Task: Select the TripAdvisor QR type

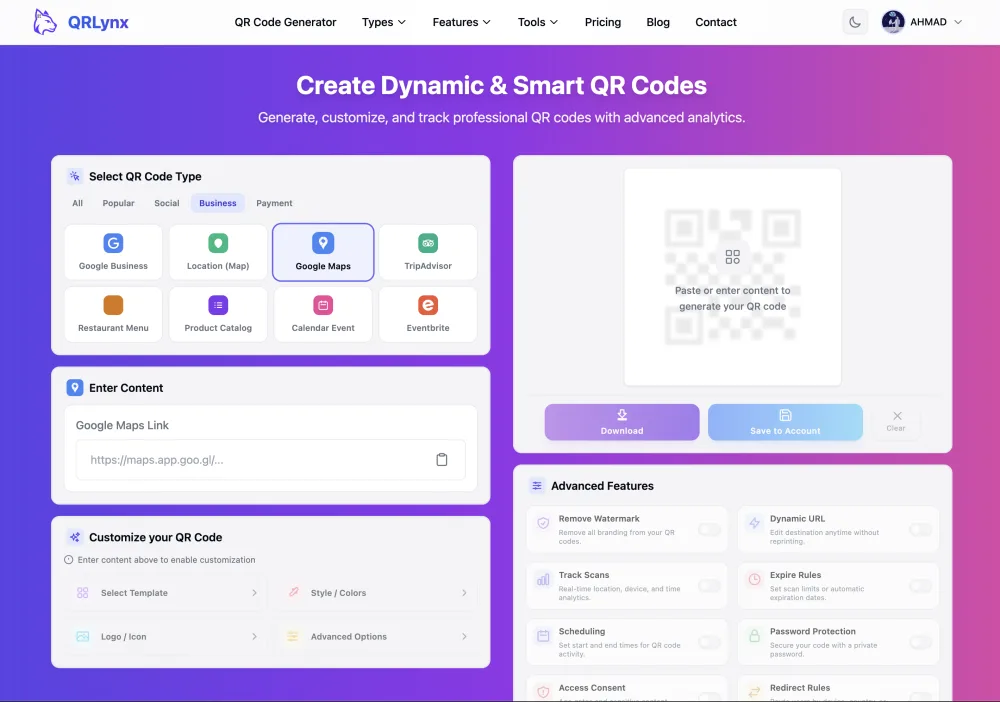Action: pos(428,252)
